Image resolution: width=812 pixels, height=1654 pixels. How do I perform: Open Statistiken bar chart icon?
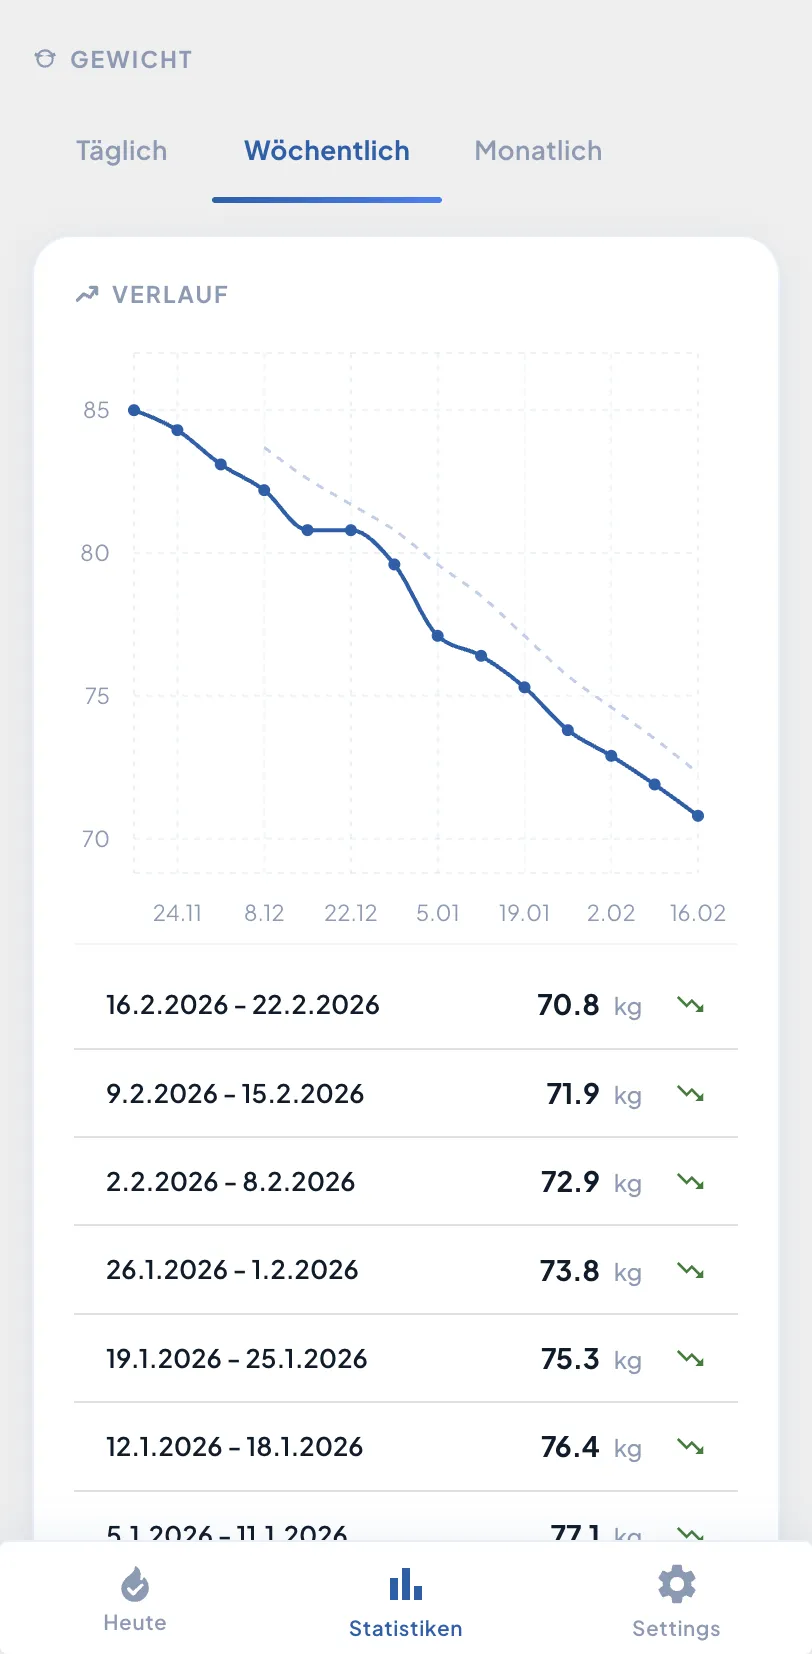[405, 1585]
